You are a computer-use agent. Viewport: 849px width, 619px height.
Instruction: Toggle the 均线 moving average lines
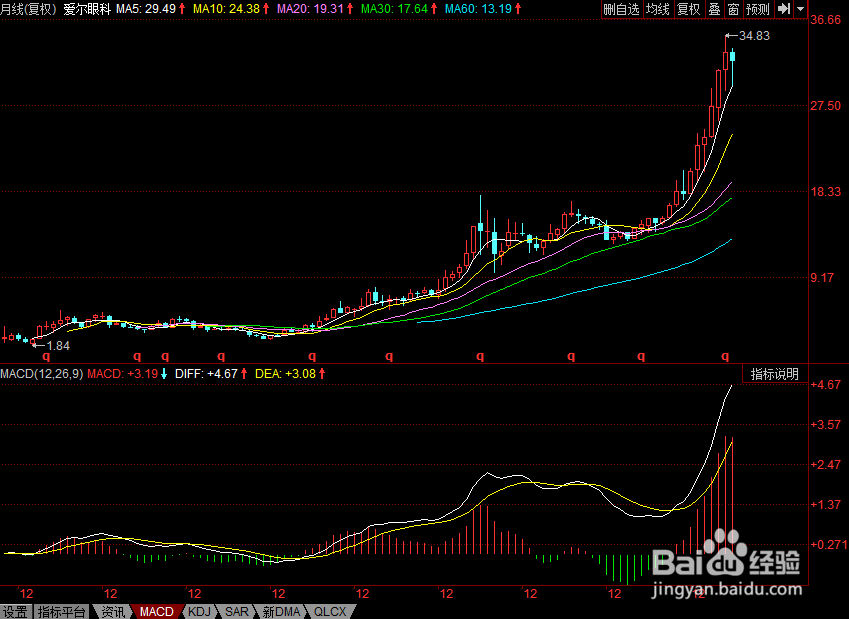tap(658, 9)
